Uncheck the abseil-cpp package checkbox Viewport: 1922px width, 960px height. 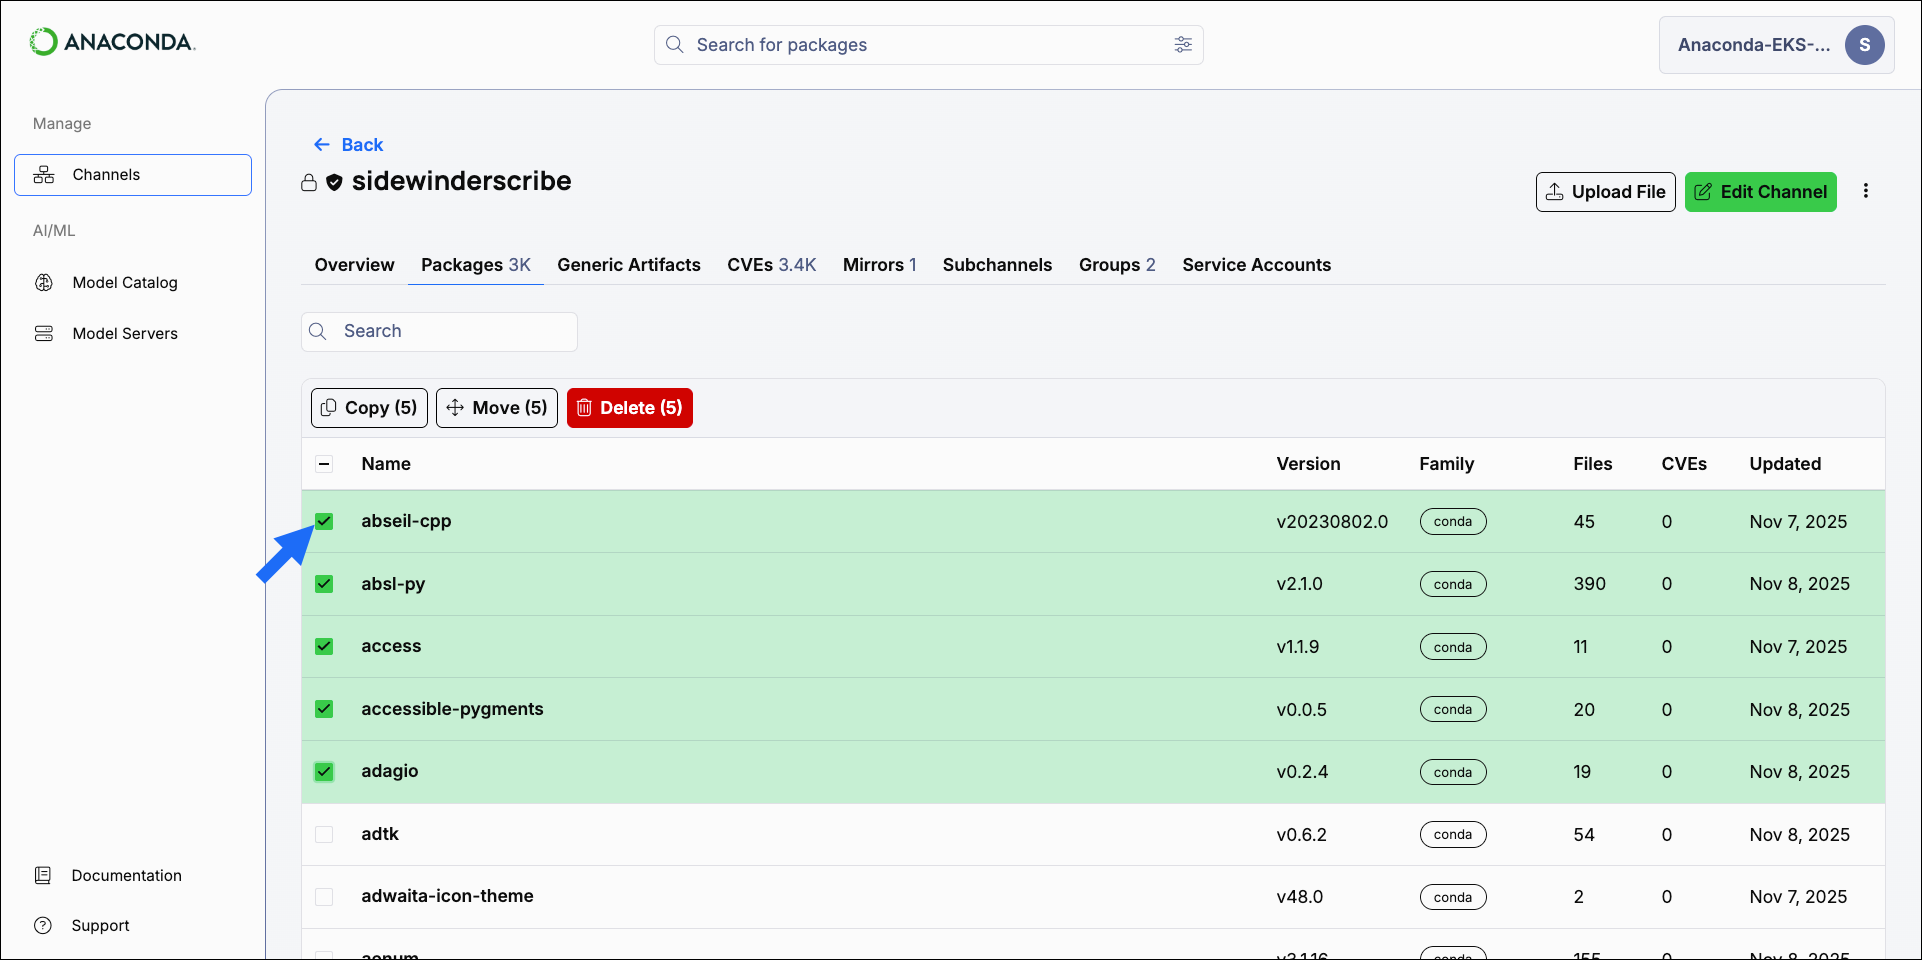tap(324, 521)
